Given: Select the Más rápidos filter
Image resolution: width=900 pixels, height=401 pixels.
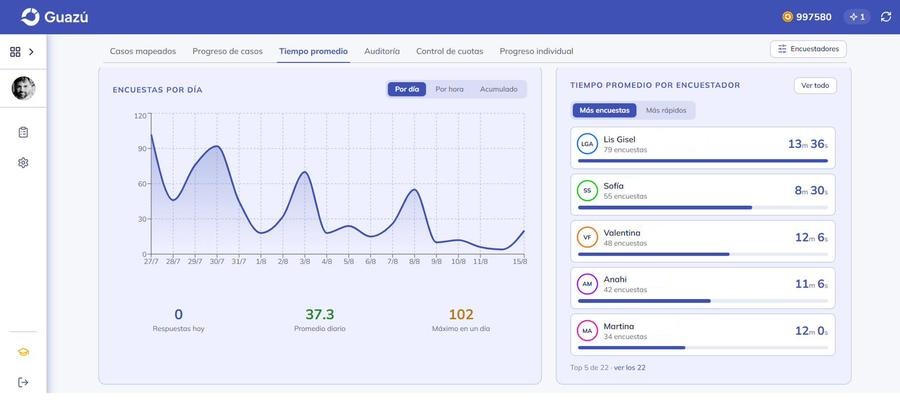Looking at the screenshot, I should coord(666,110).
